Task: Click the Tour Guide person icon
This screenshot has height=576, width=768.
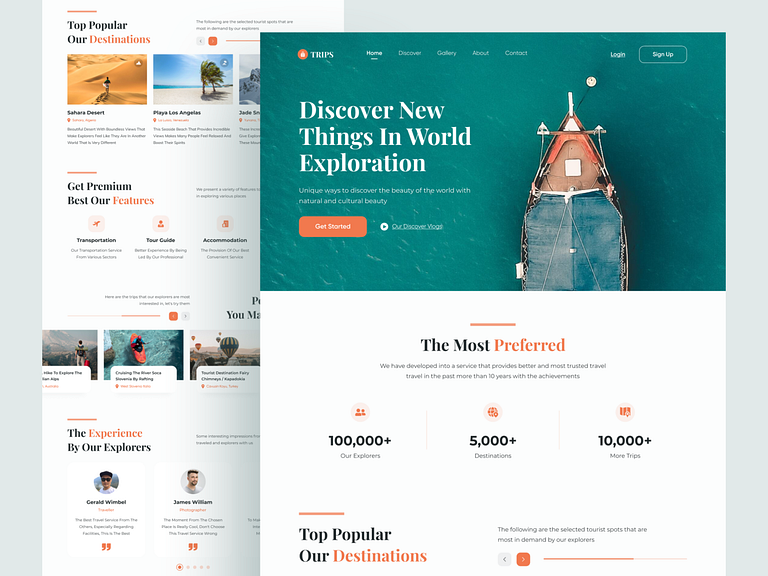Action: (160, 223)
